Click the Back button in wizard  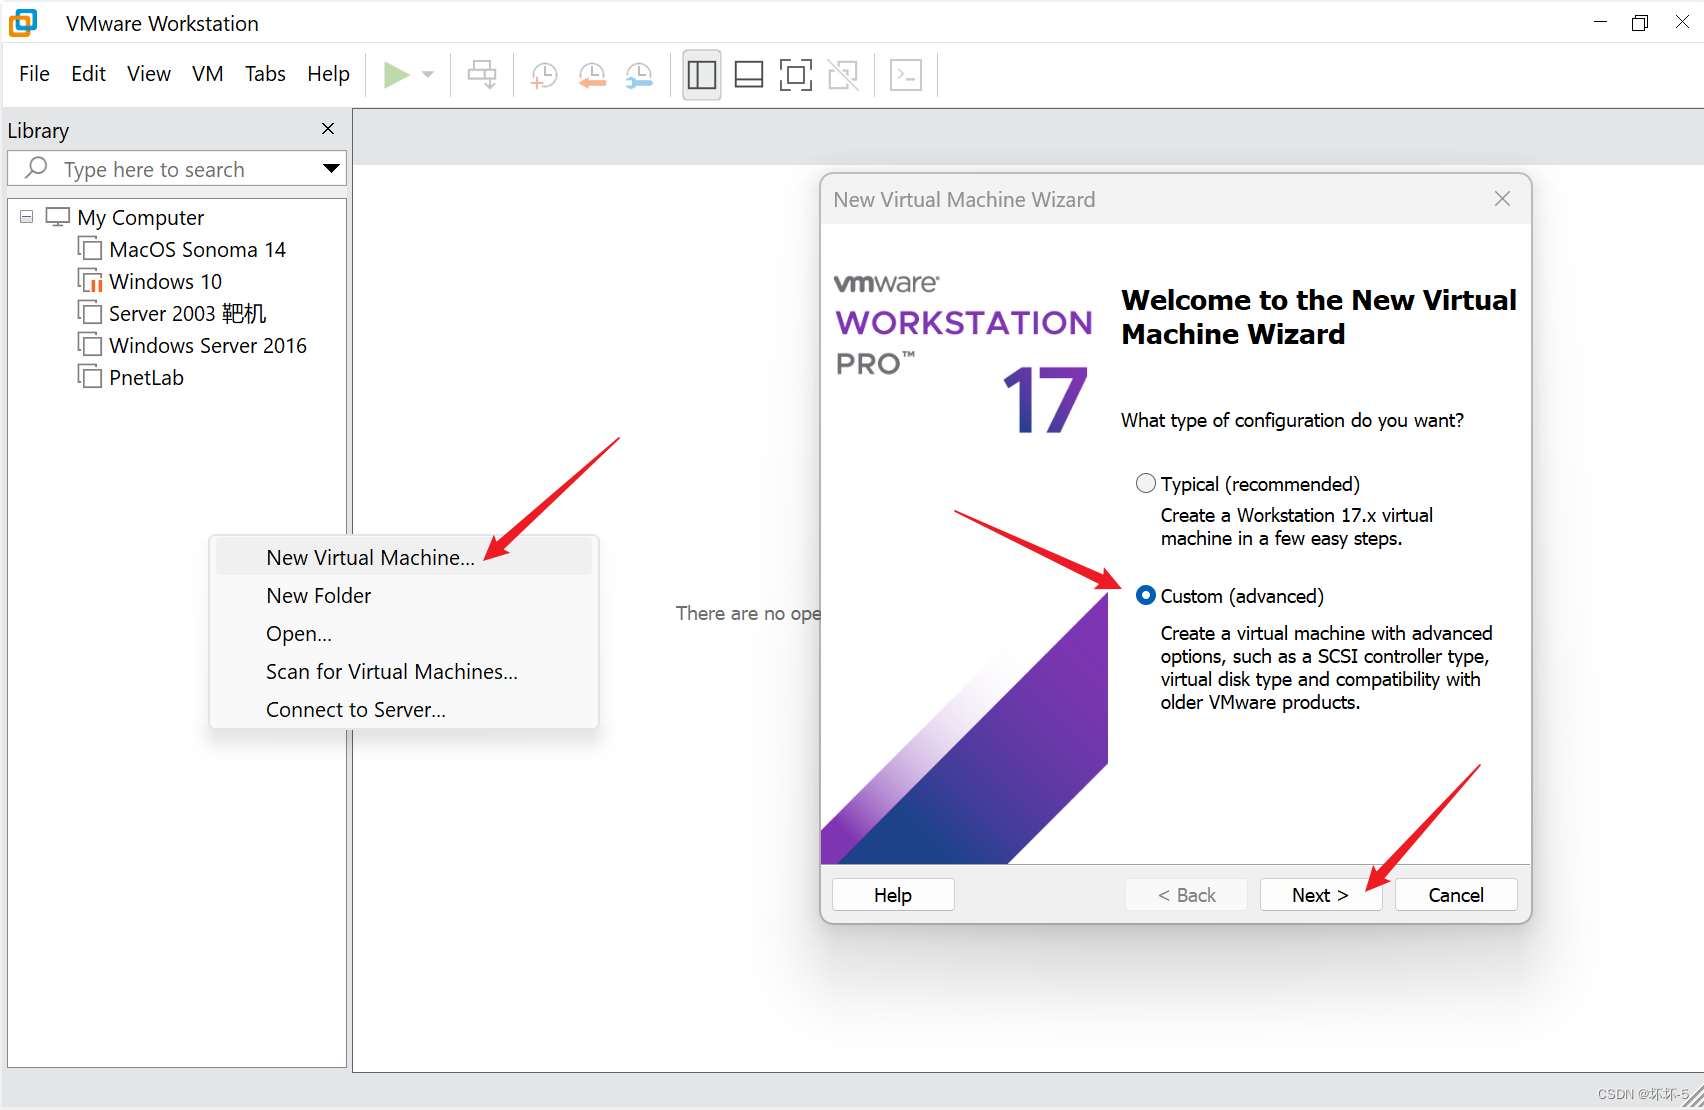coord(1187,895)
